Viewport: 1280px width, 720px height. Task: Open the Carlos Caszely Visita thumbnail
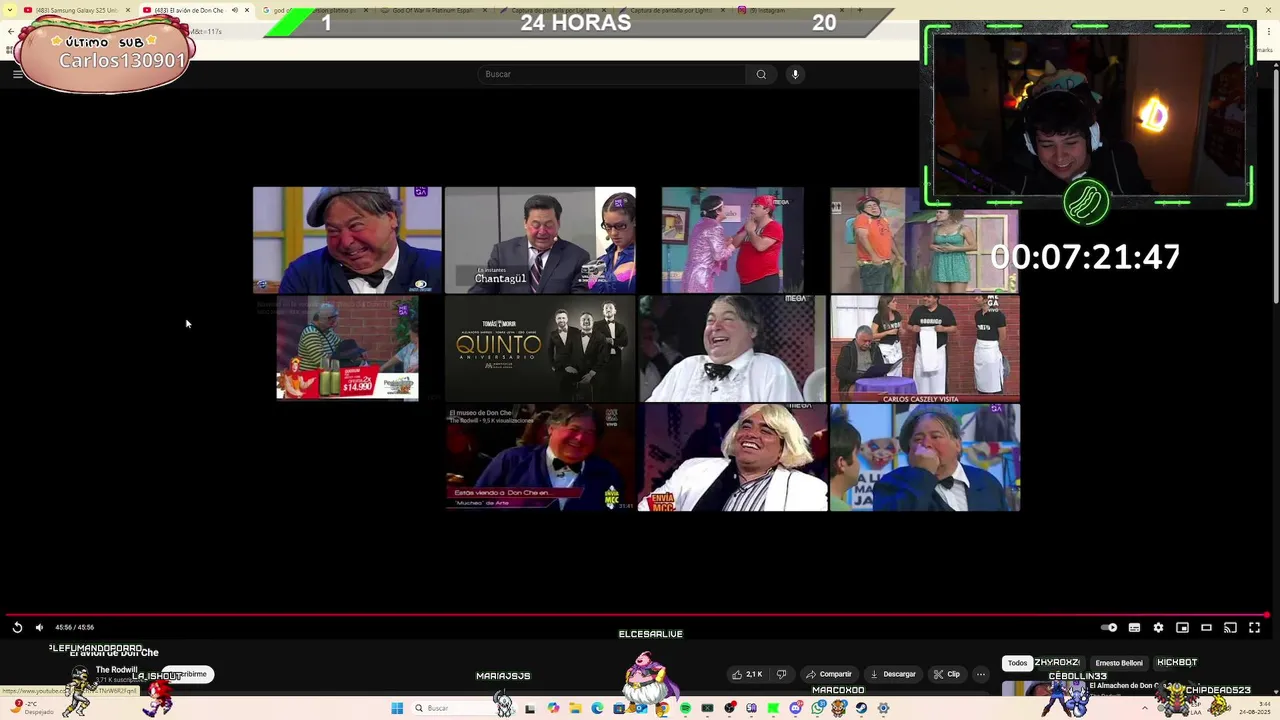(x=925, y=348)
